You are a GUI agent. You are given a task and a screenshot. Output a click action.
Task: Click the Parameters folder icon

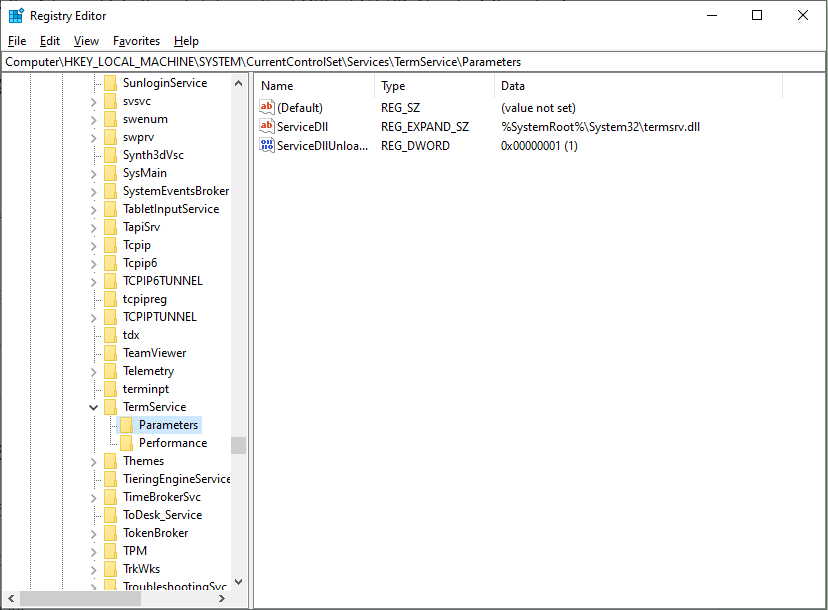127,425
